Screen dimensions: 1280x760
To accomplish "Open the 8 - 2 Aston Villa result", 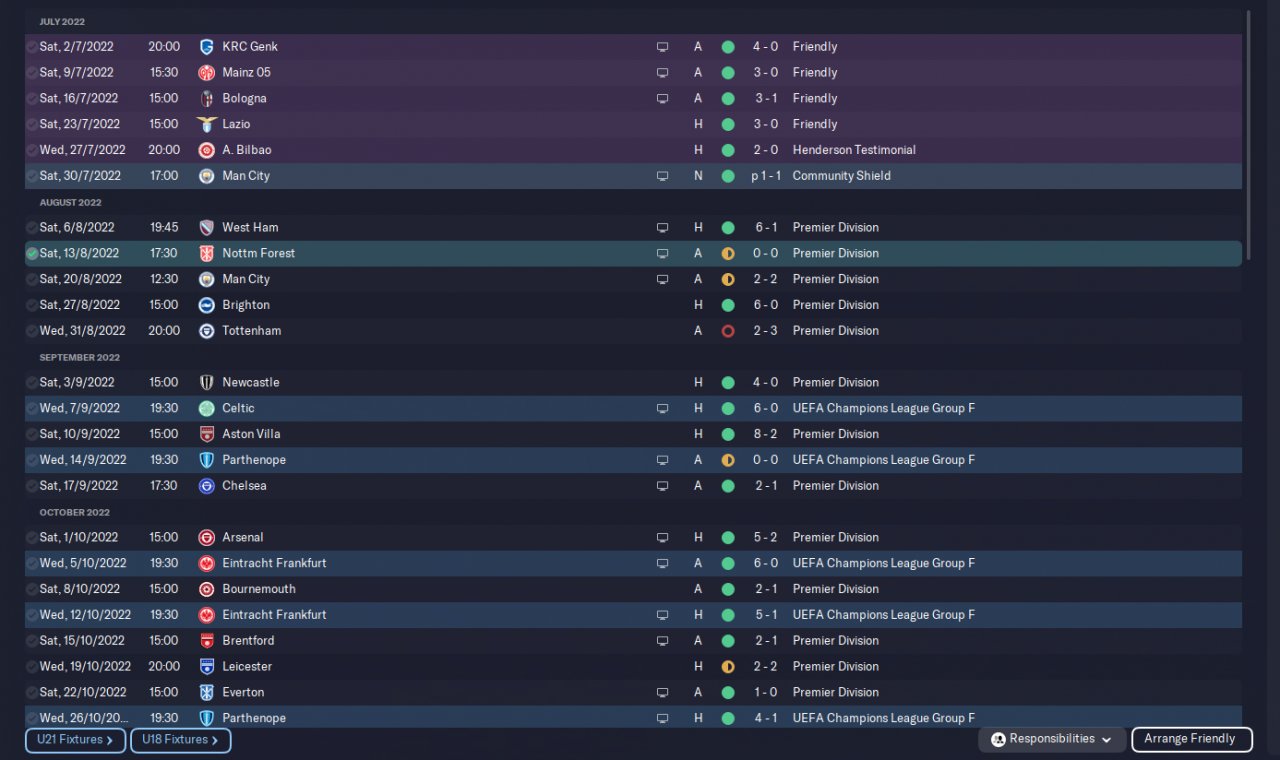I will 766,434.
